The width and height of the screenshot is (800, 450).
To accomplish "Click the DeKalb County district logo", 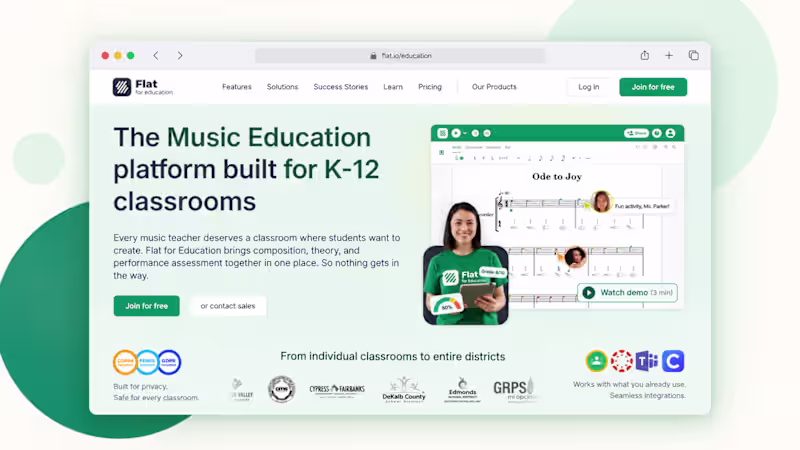I will tap(404, 390).
